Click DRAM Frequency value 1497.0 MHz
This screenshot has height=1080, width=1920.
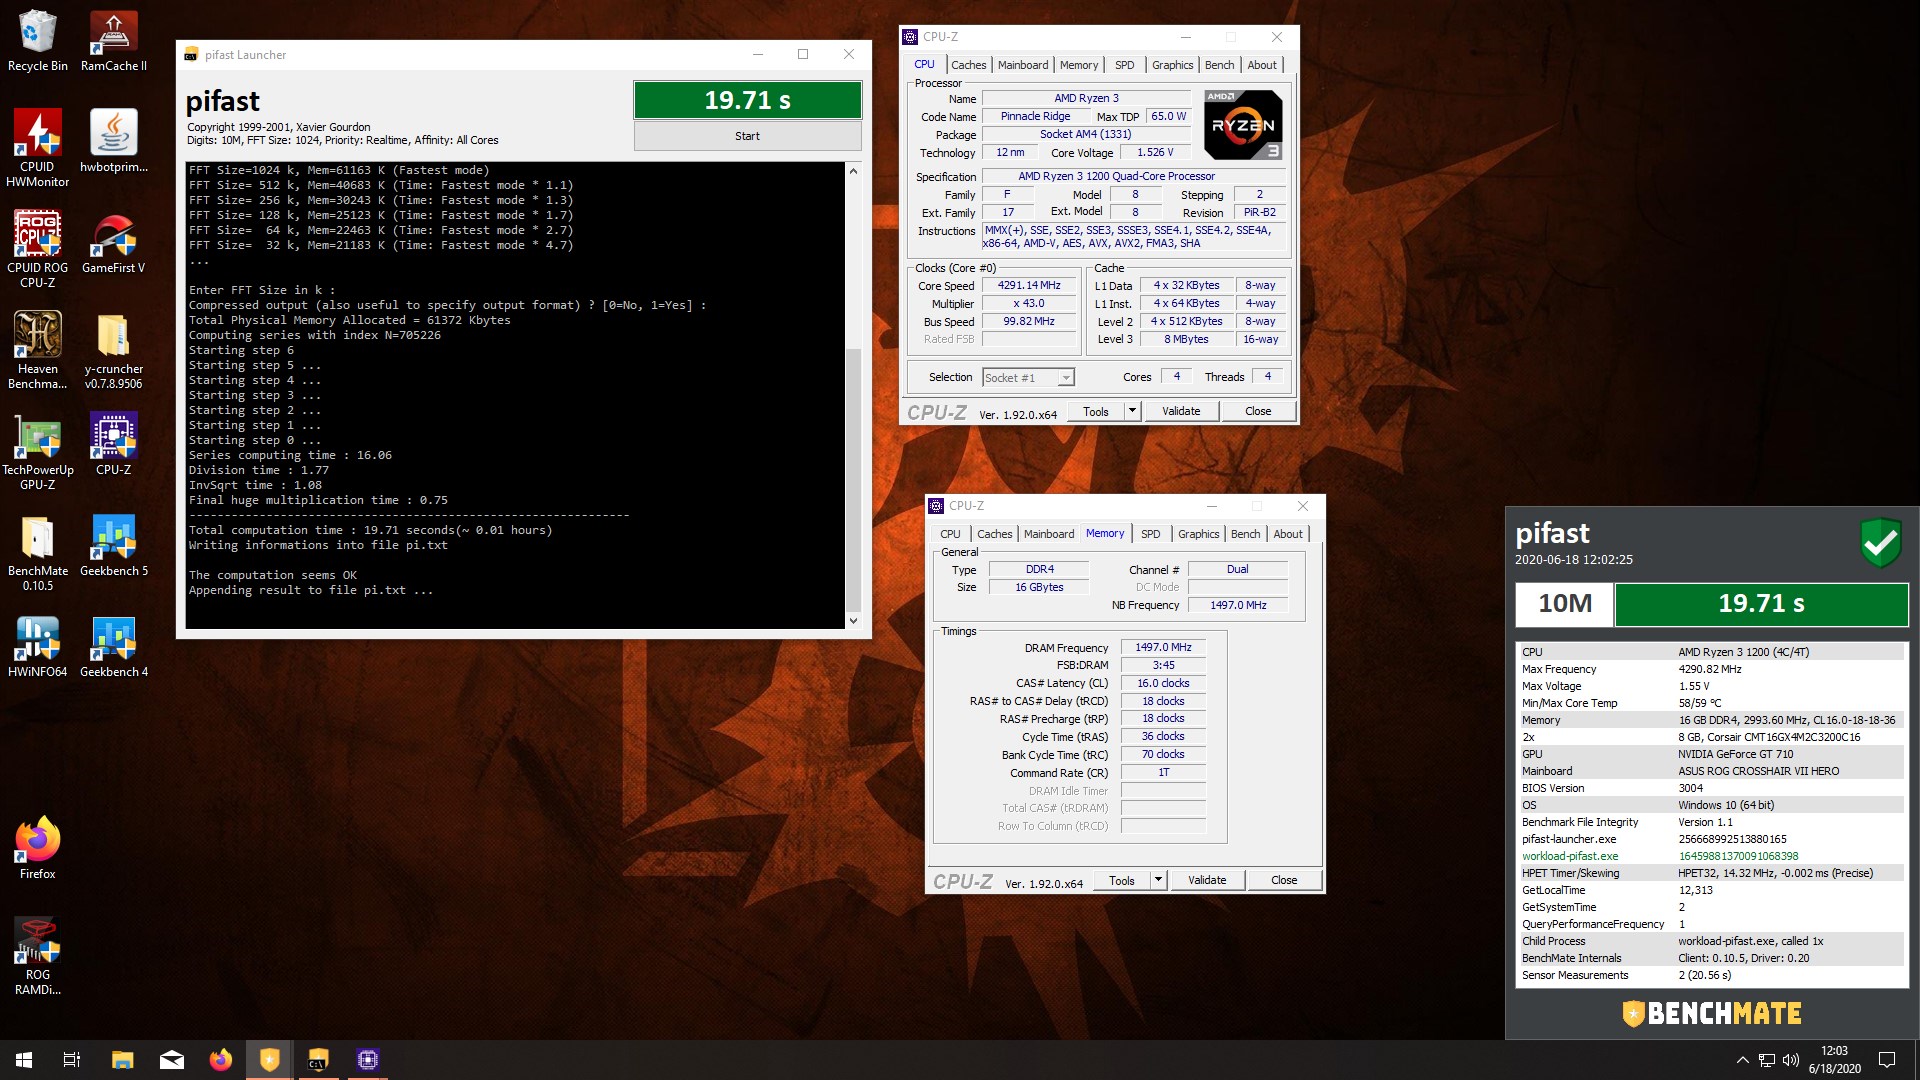[x=1163, y=647]
